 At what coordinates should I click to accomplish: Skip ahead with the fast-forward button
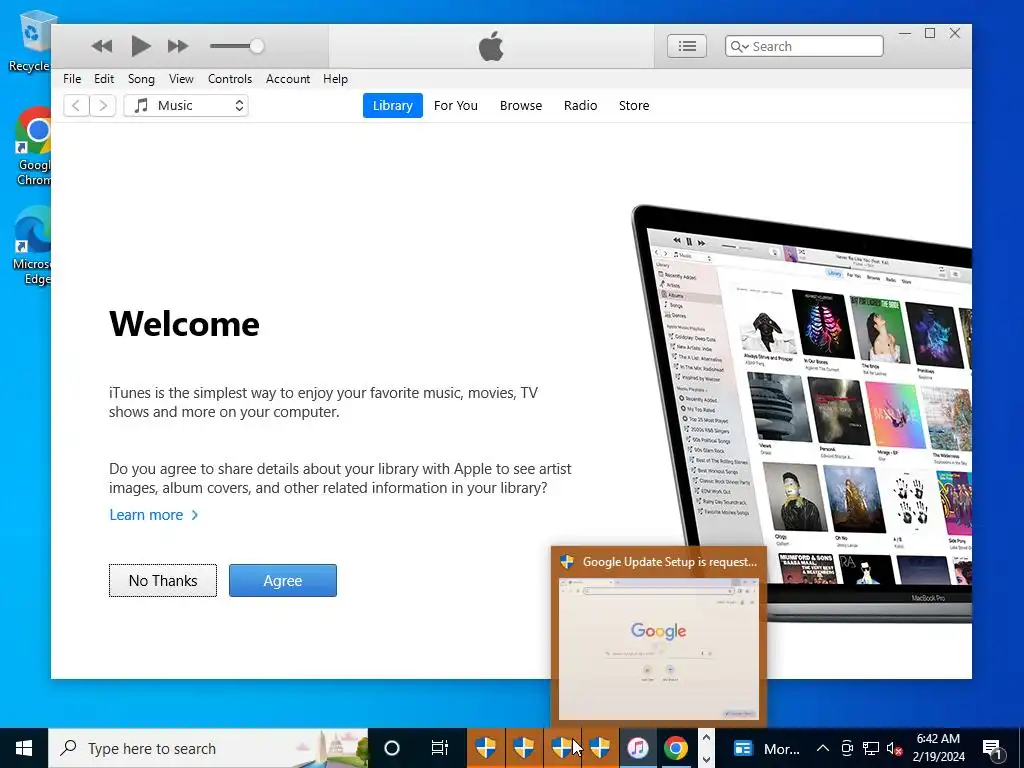click(178, 46)
